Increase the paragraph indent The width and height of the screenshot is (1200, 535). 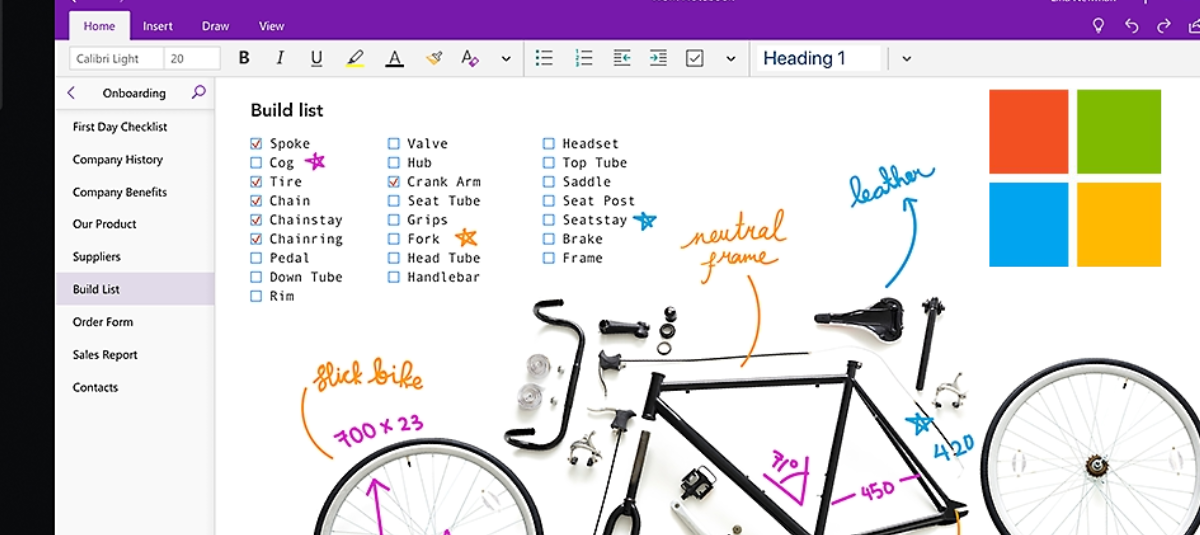[x=657, y=58]
